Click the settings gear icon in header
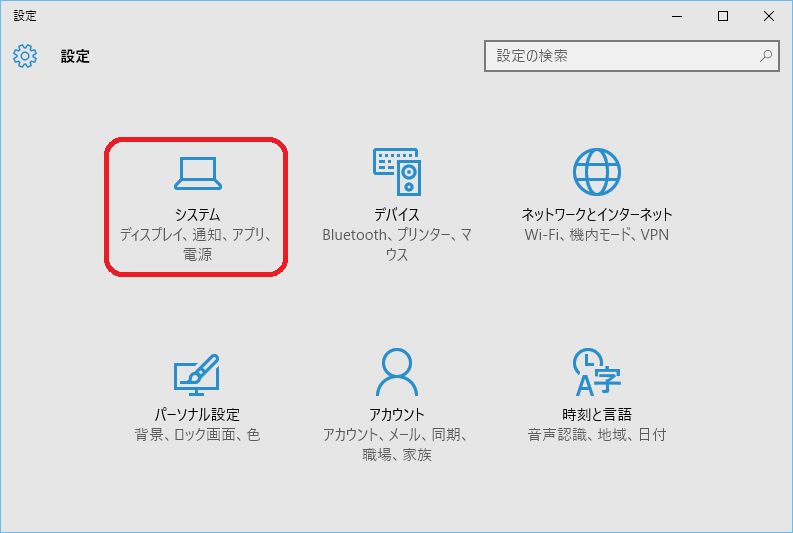The height and width of the screenshot is (533, 793). [x=25, y=56]
